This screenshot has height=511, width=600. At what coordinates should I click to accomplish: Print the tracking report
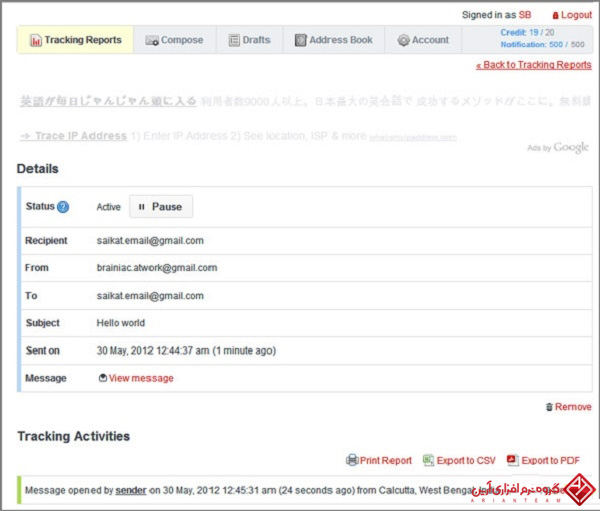pyautogui.click(x=386, y=460)
